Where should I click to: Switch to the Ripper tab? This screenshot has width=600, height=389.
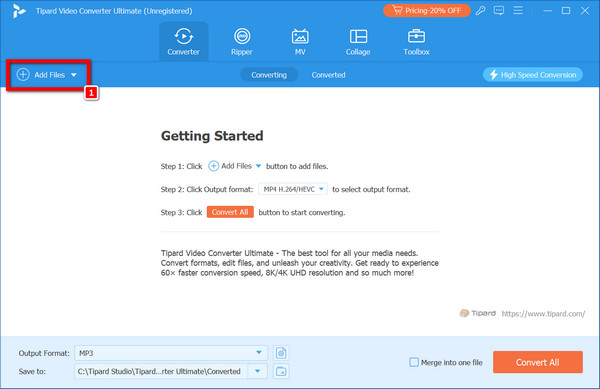point(242,41)
